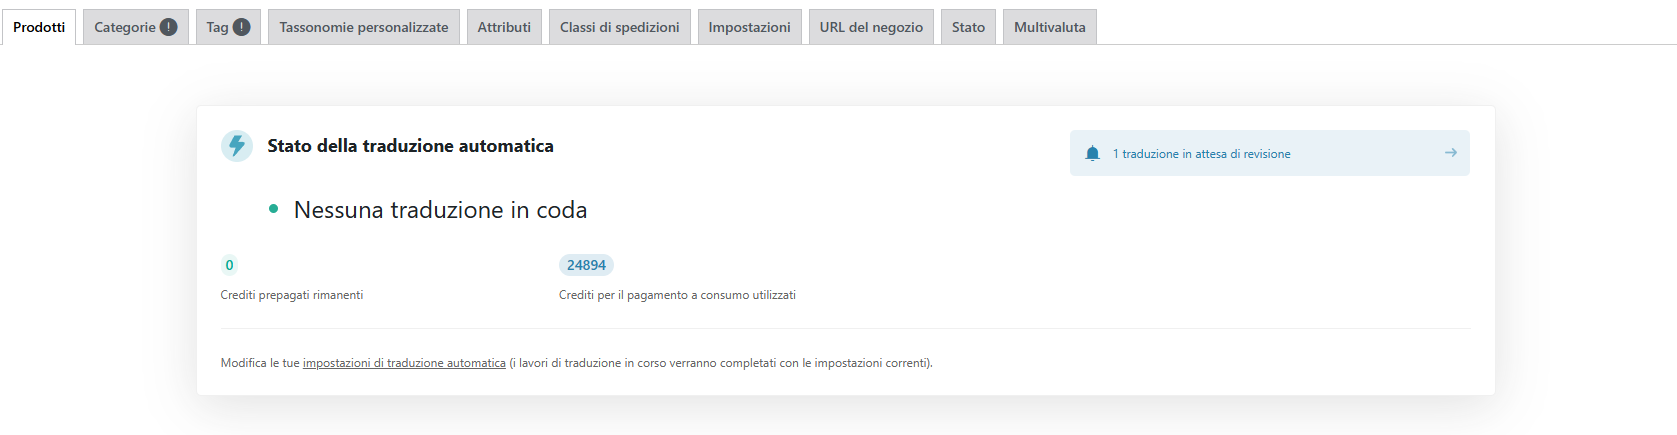Select the Tag tab
1677x435 pixels.
coord(228,27)
